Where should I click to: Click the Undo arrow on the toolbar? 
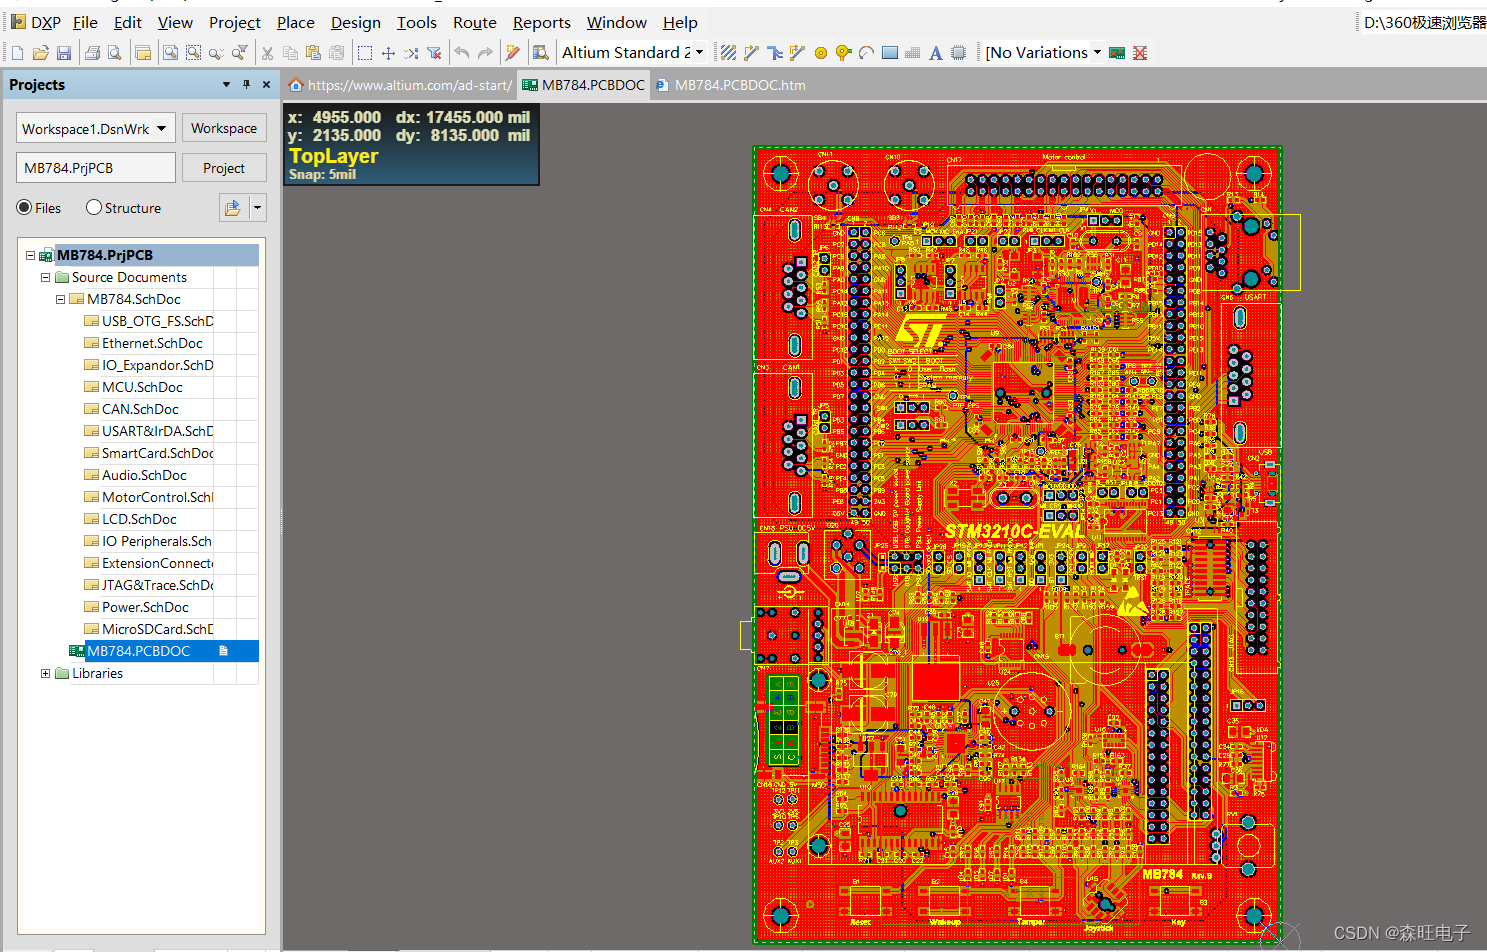tap(462, 52)
